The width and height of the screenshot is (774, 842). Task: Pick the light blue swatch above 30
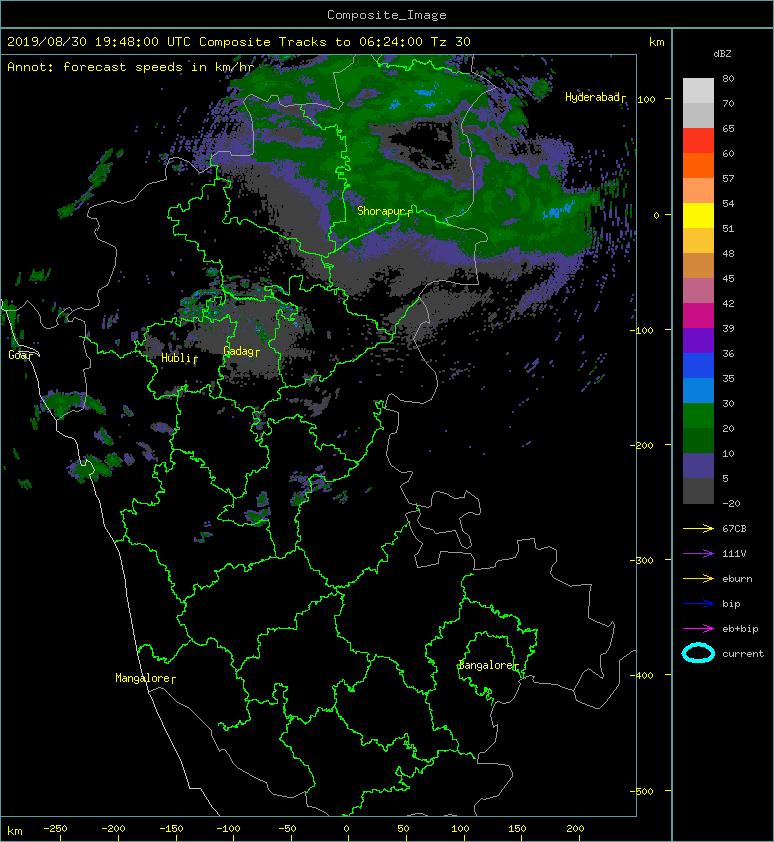[698, 391]
